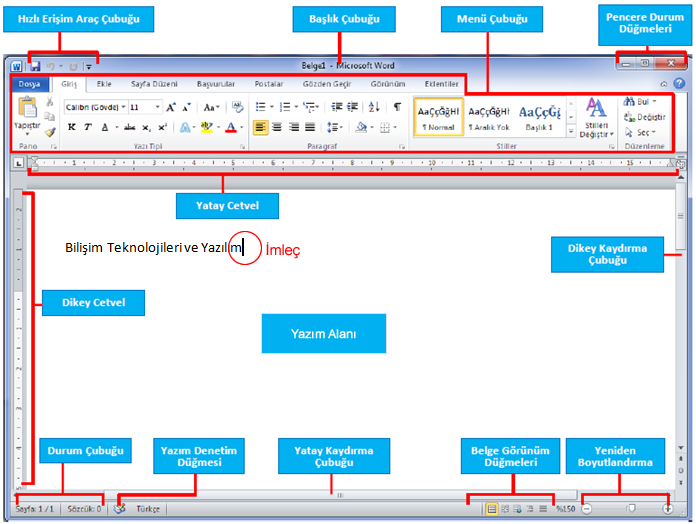Show paragraph marks with the ¶ icon
This screenshot has height=524, width=696.
397,106
